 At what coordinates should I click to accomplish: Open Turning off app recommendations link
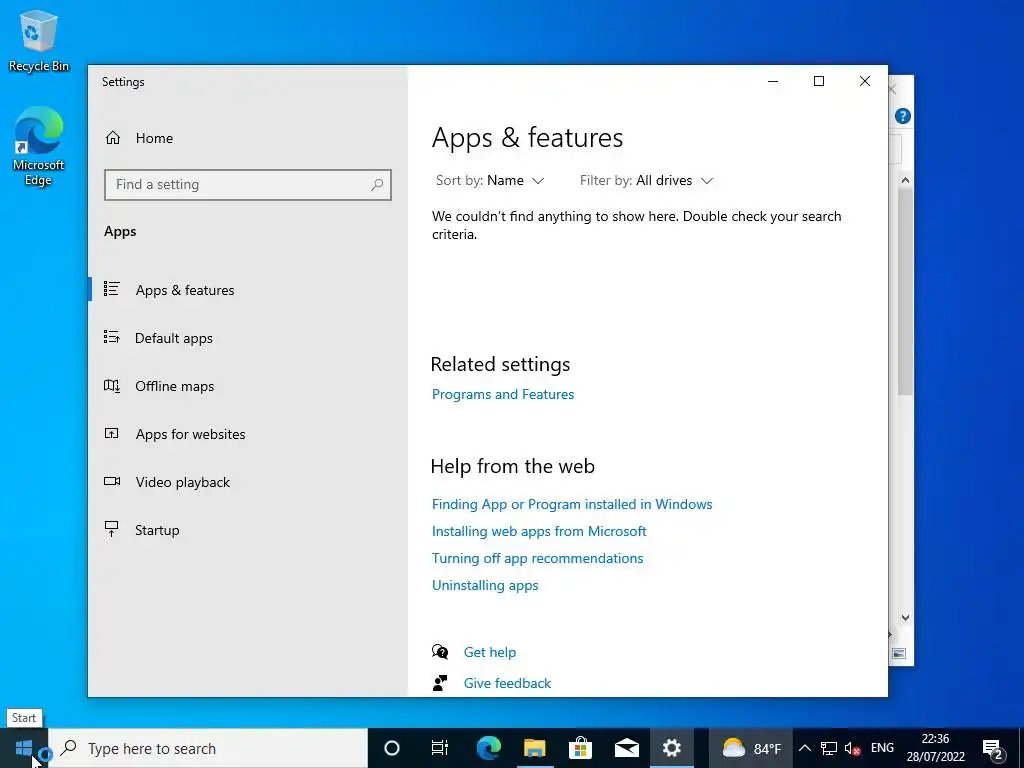[x=537, y=558]
